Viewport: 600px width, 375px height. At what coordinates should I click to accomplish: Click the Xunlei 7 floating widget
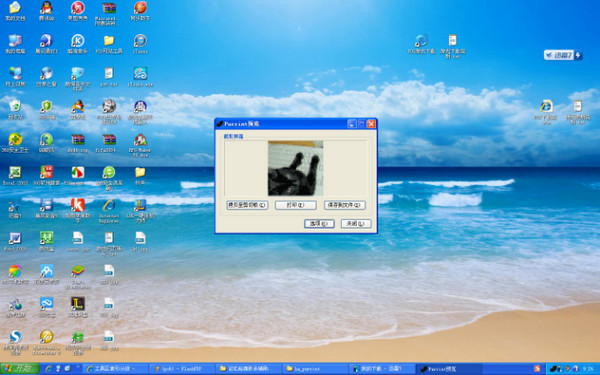coord(563,55)
